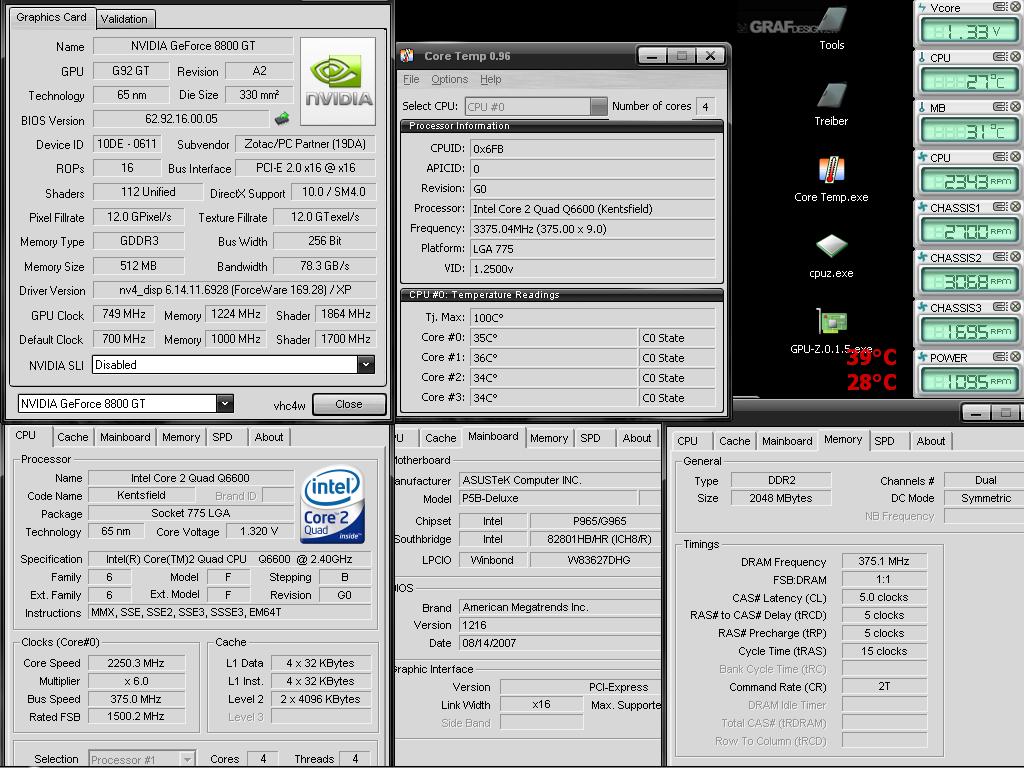The width and height of the screenshot is (1024, 768).
Task: Click the Intel Core 2 Quad logo in CPU-Z
Action: coord(332,504)
